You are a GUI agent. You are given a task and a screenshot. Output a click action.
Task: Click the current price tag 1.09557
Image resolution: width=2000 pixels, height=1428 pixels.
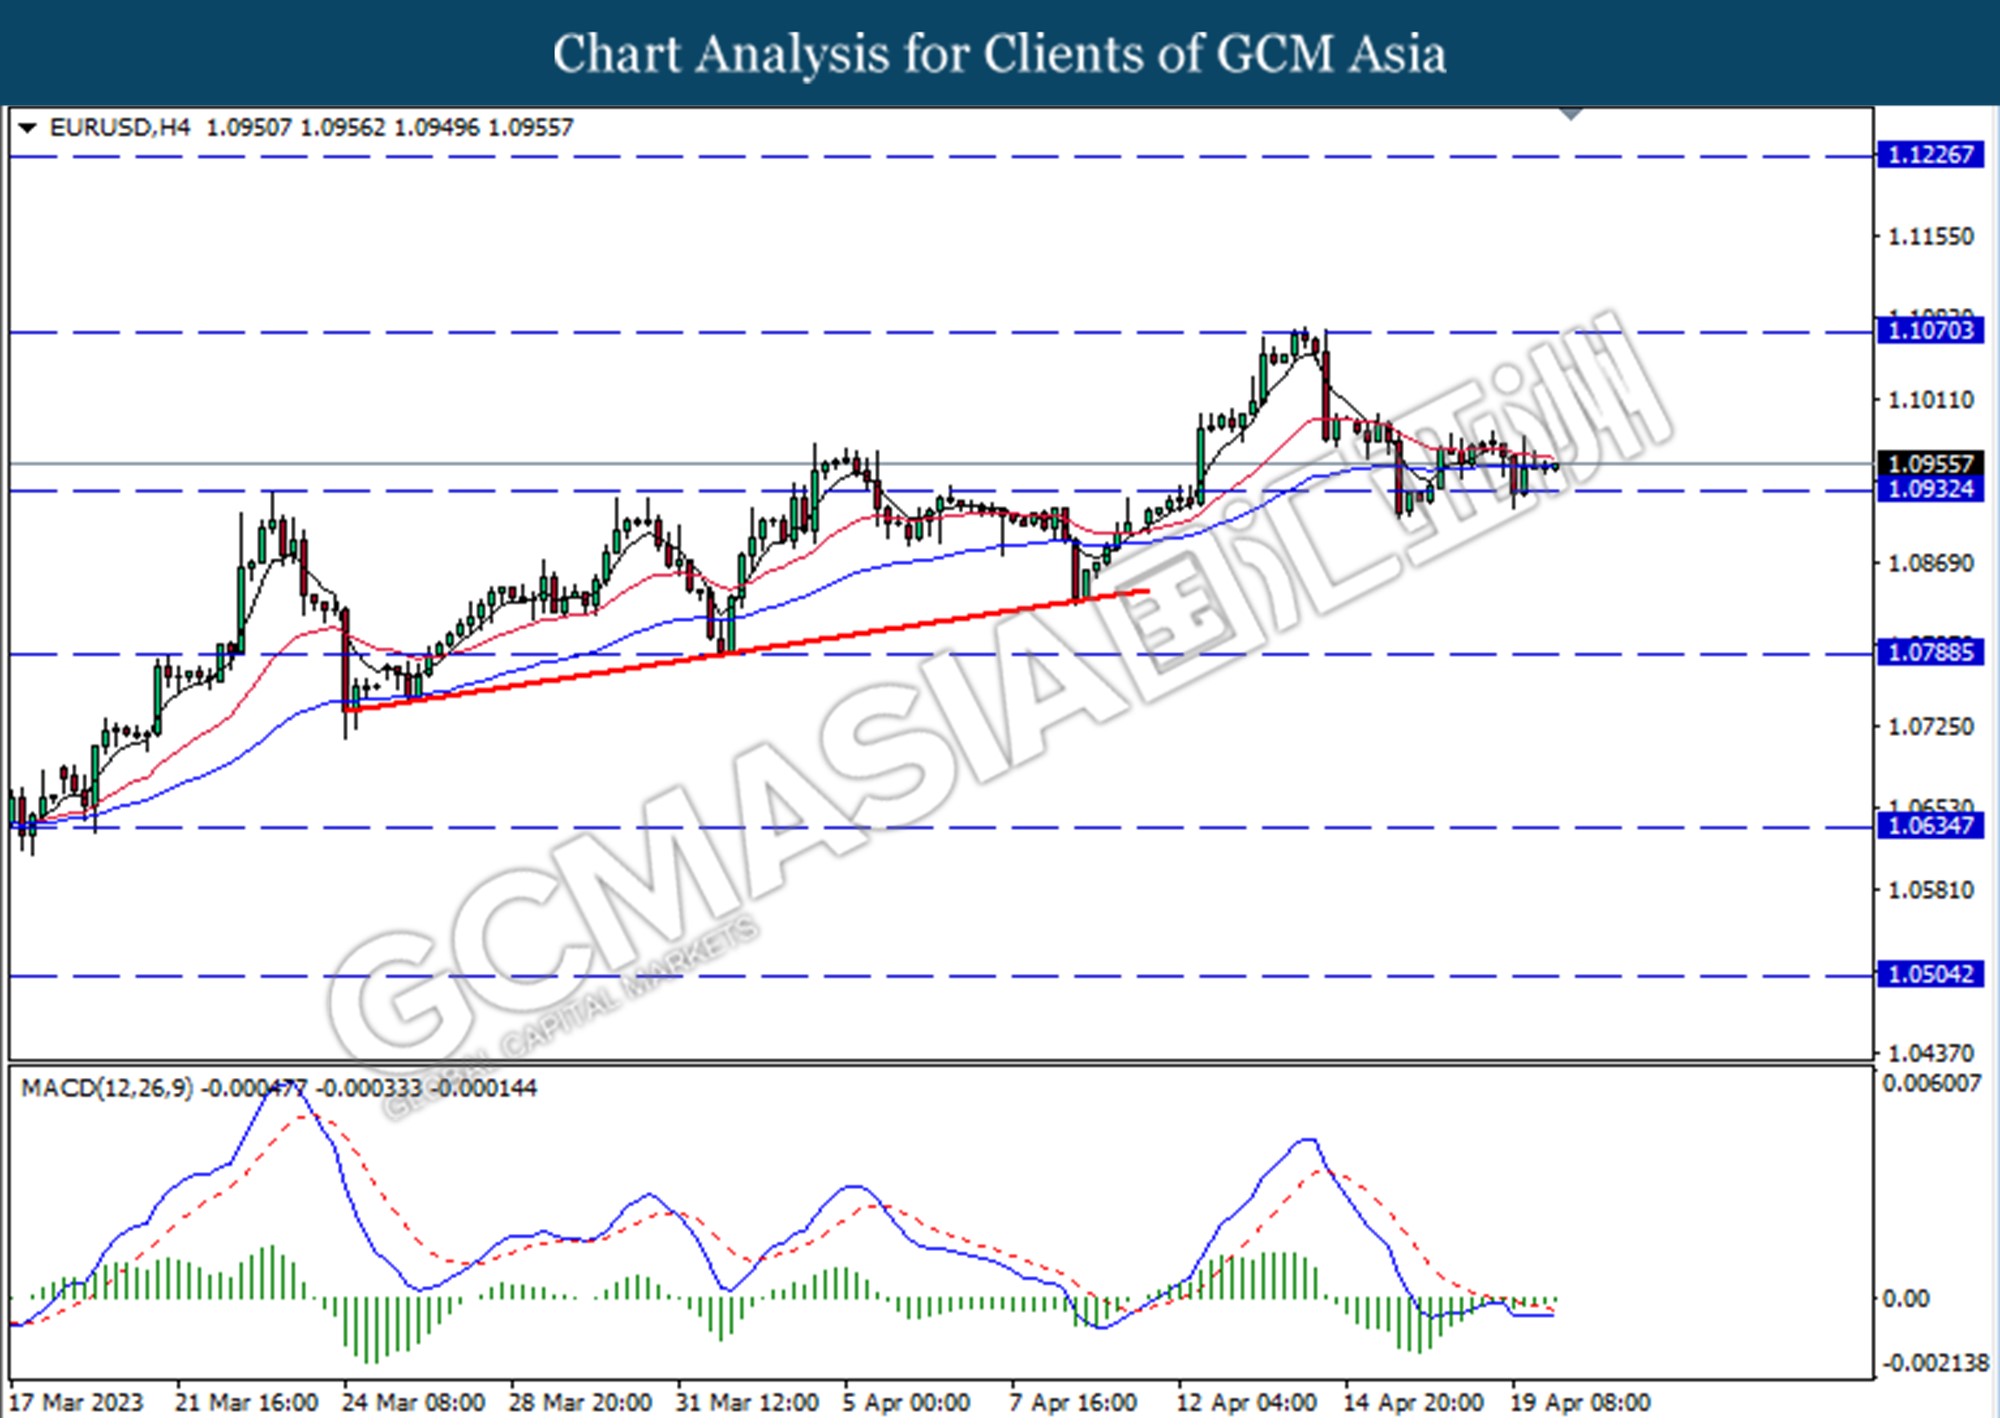pos(1930,464)
